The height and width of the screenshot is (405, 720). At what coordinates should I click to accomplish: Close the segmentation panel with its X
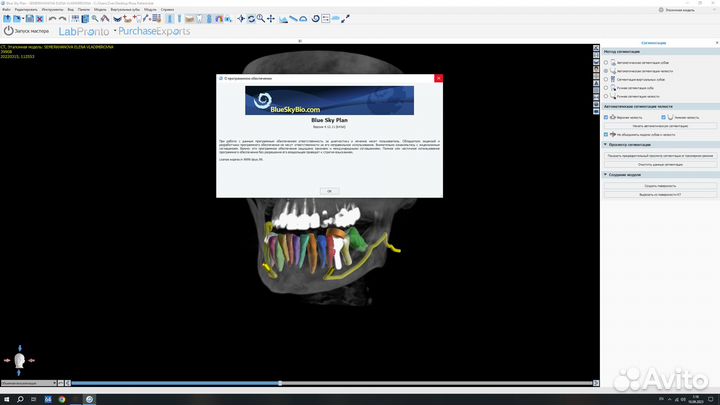coord(717,43)
